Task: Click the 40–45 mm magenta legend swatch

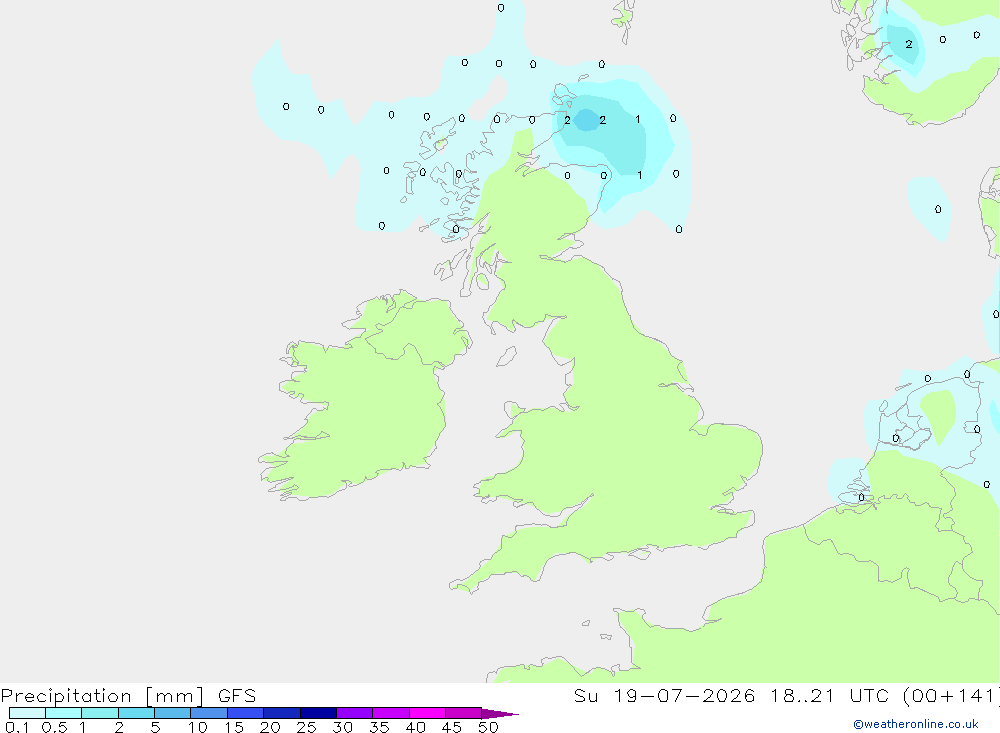Action: point(427,713)
